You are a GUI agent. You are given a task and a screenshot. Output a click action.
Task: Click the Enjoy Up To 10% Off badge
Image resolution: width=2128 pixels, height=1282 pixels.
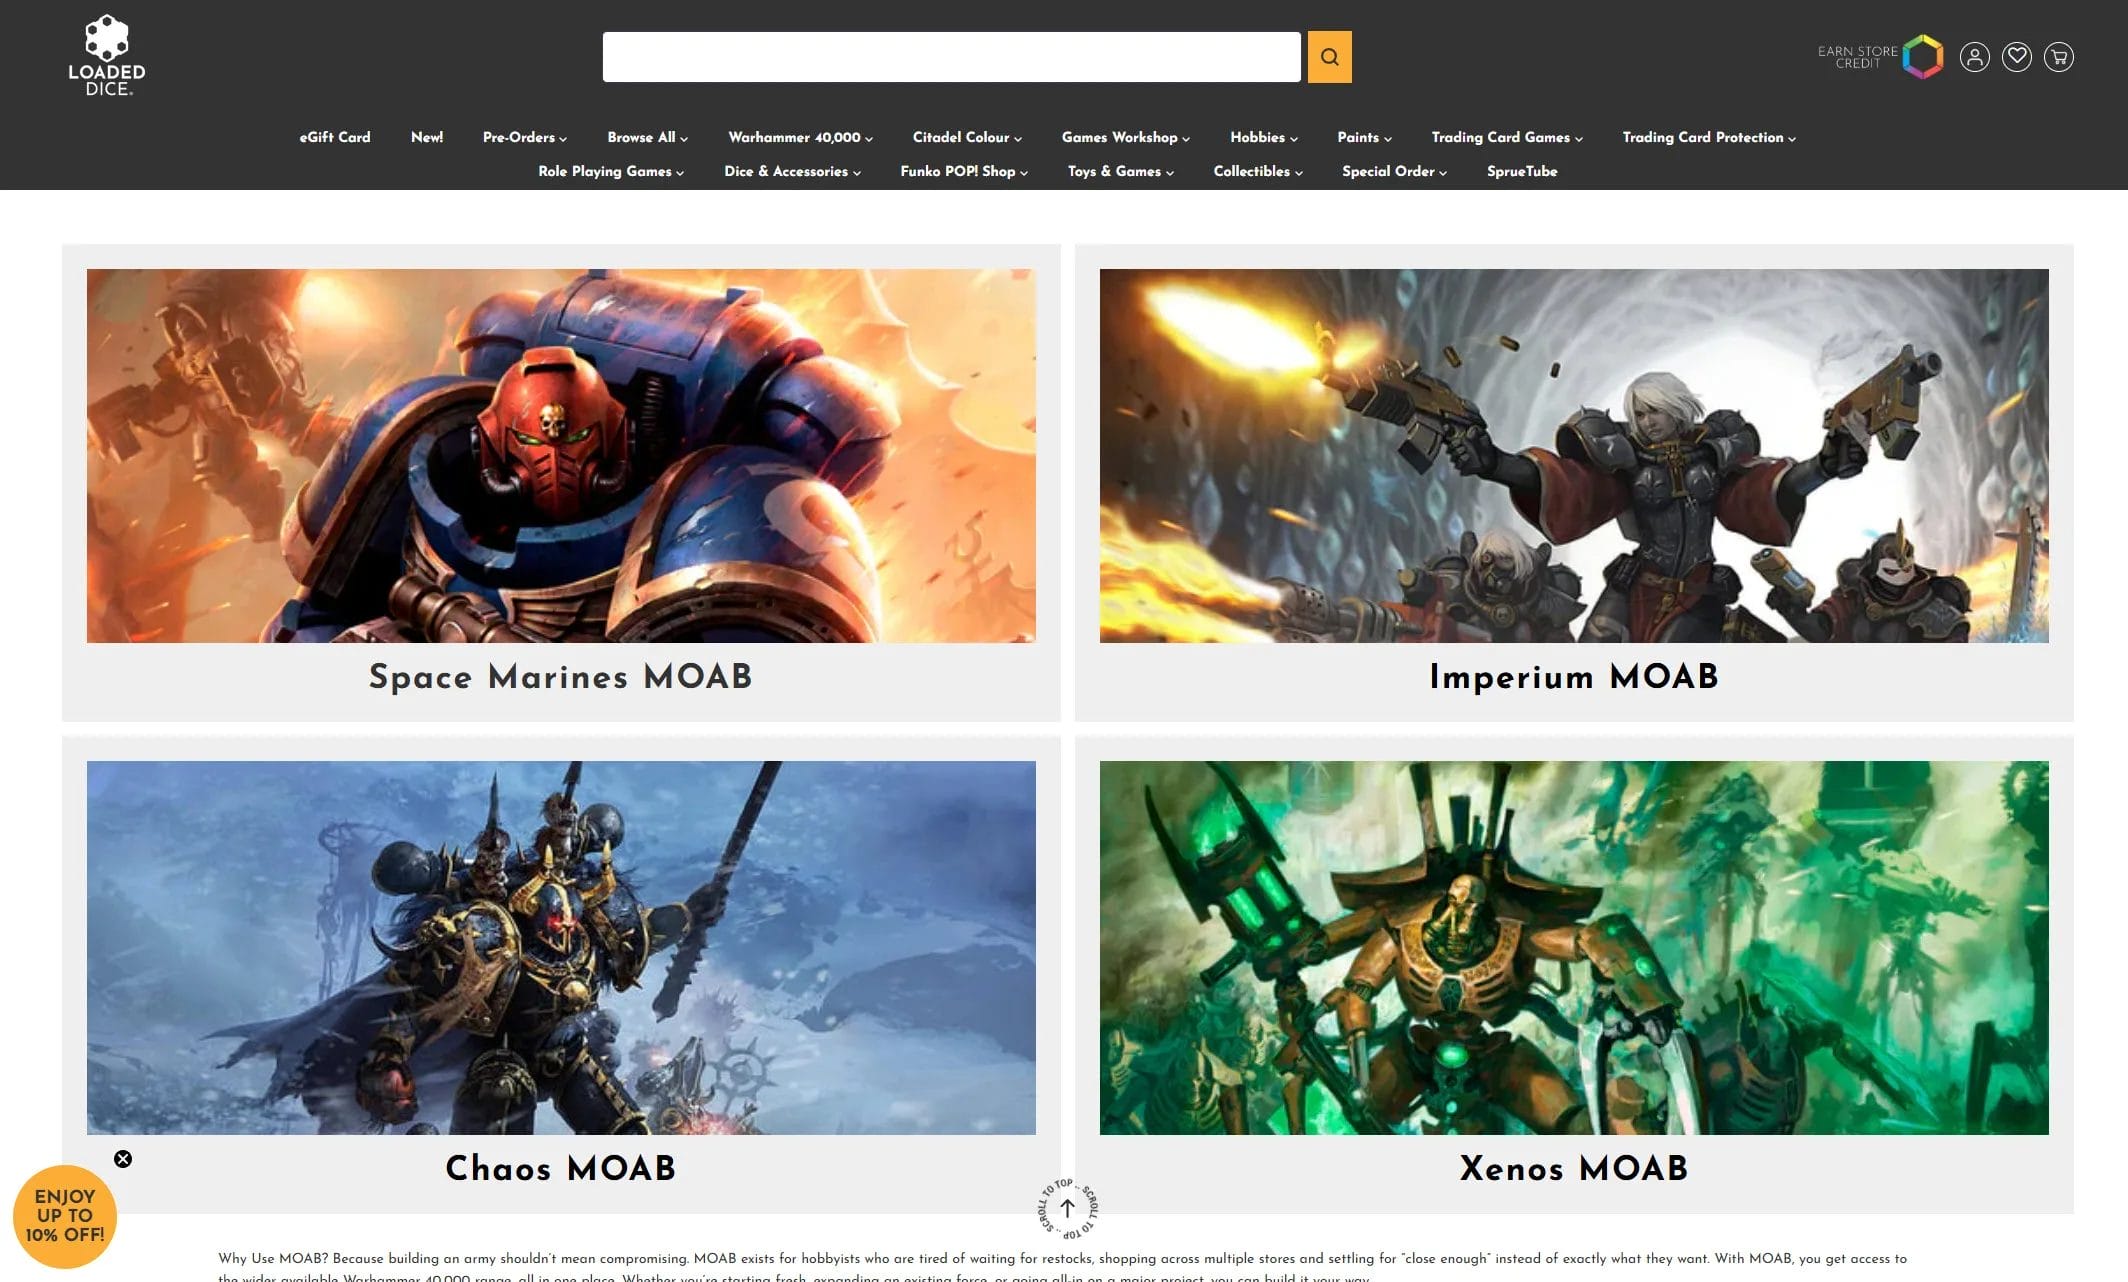click(65, 1216)
